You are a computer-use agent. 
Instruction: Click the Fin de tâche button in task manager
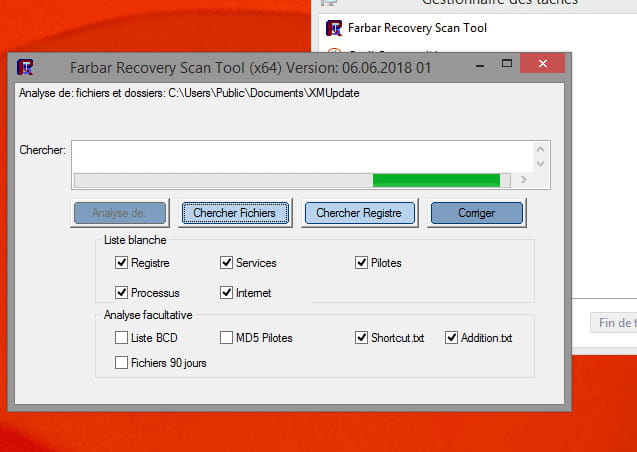click(613, 323)
